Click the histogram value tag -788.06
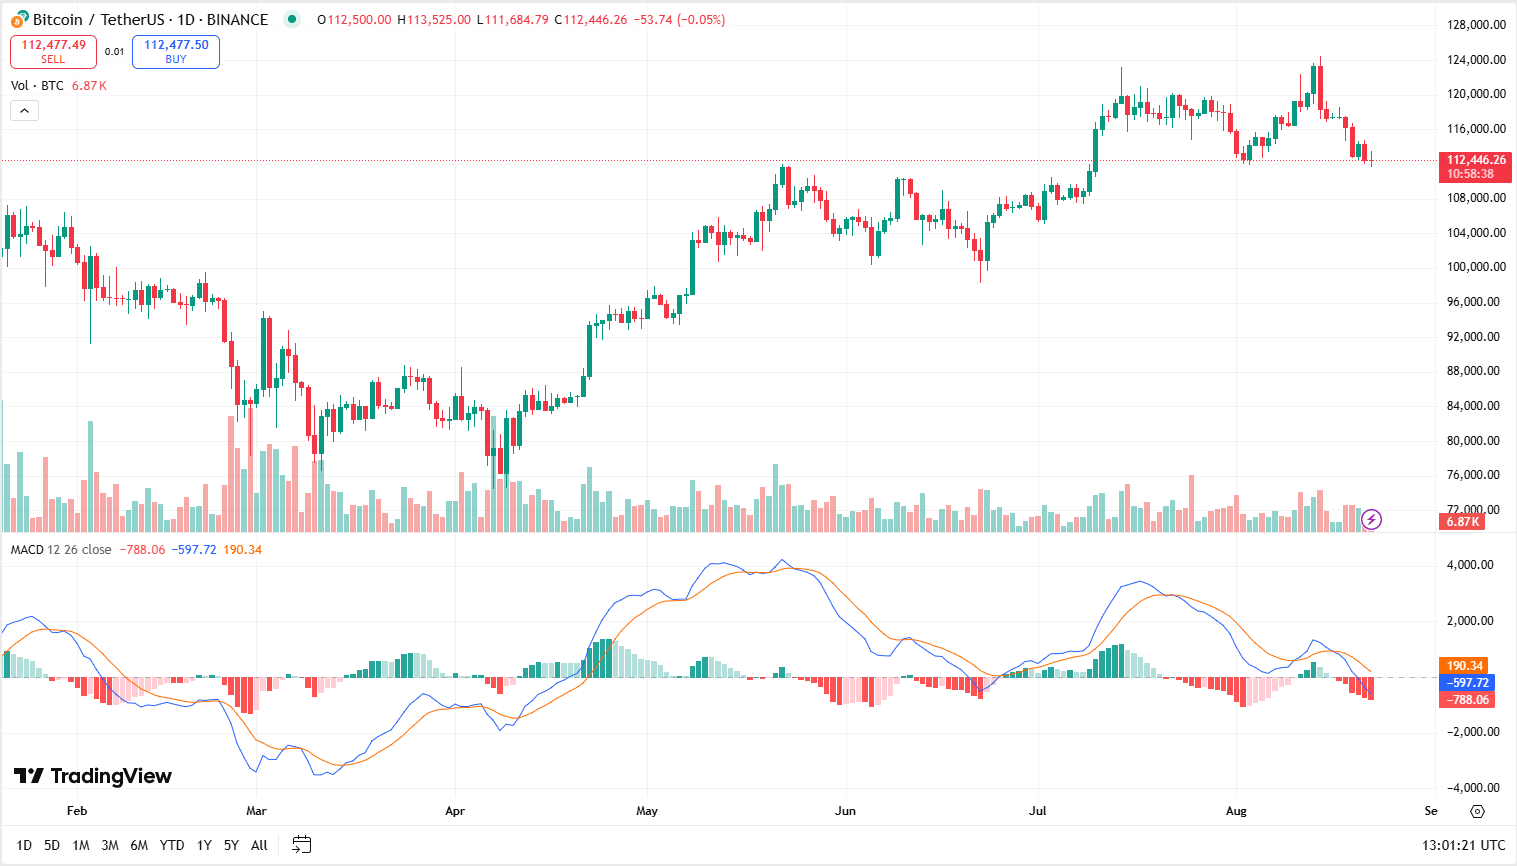 coord(1466,699)
